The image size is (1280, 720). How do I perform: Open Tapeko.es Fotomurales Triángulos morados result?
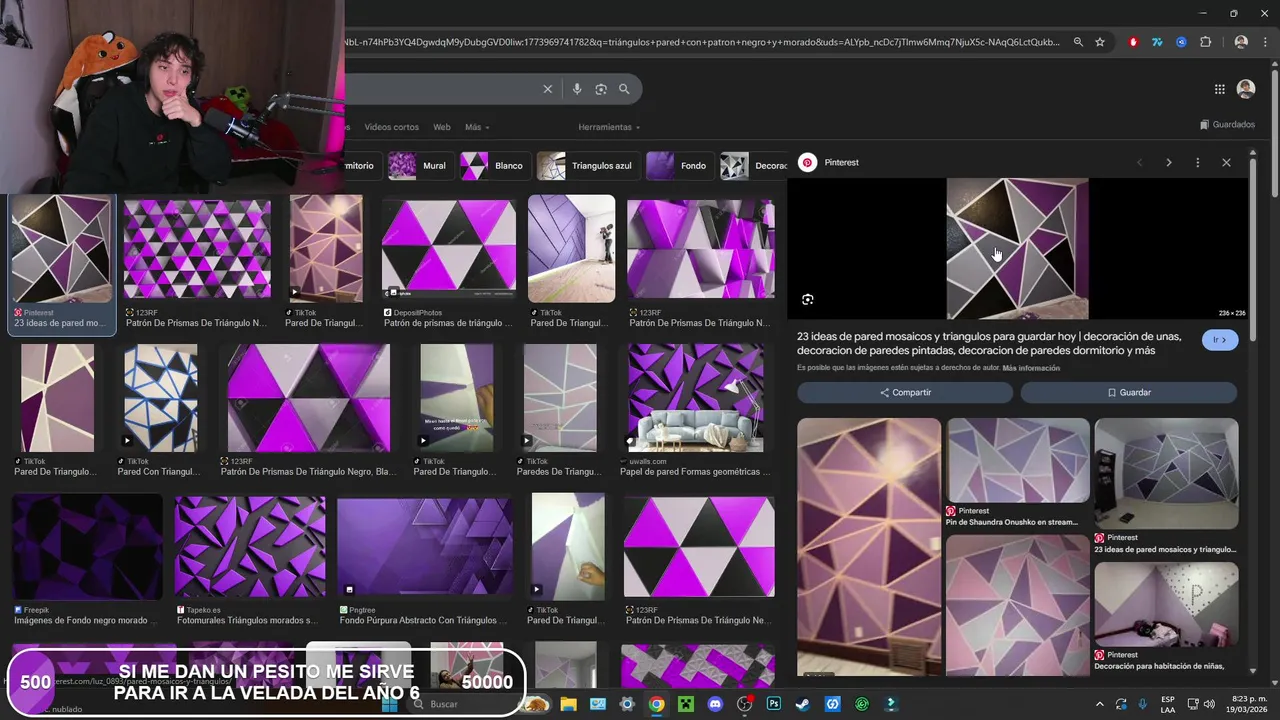[x=249, y=560]
